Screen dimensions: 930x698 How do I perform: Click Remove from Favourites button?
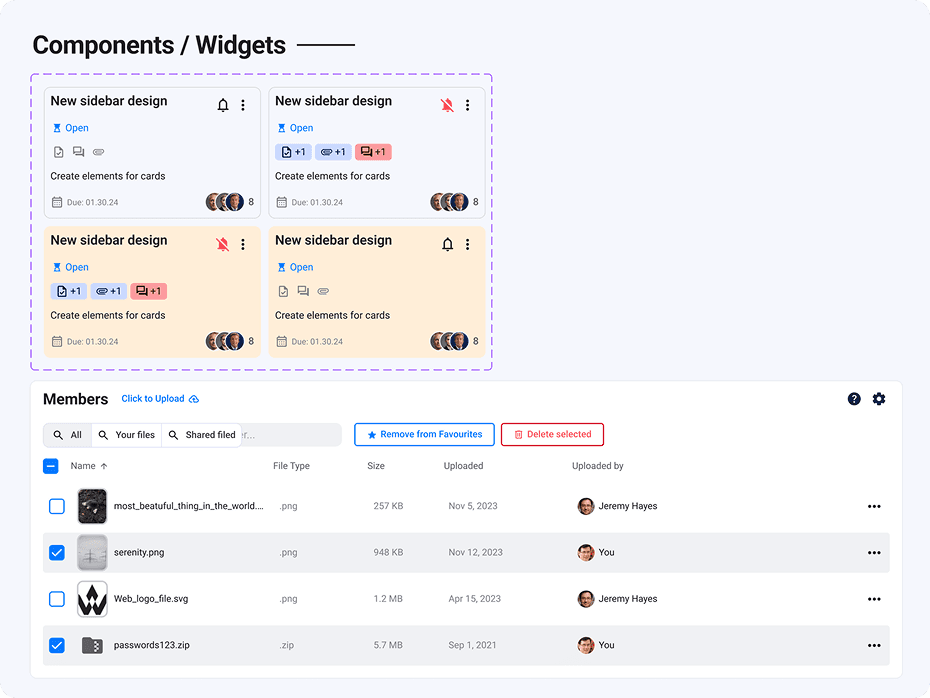424,435
